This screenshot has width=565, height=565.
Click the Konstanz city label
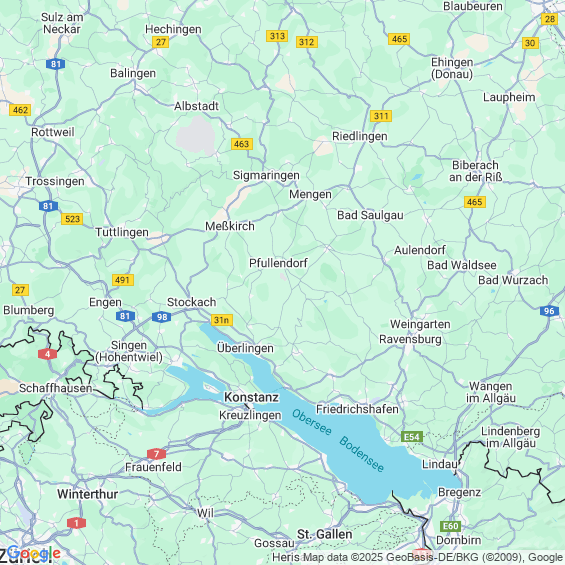[251, 397]
